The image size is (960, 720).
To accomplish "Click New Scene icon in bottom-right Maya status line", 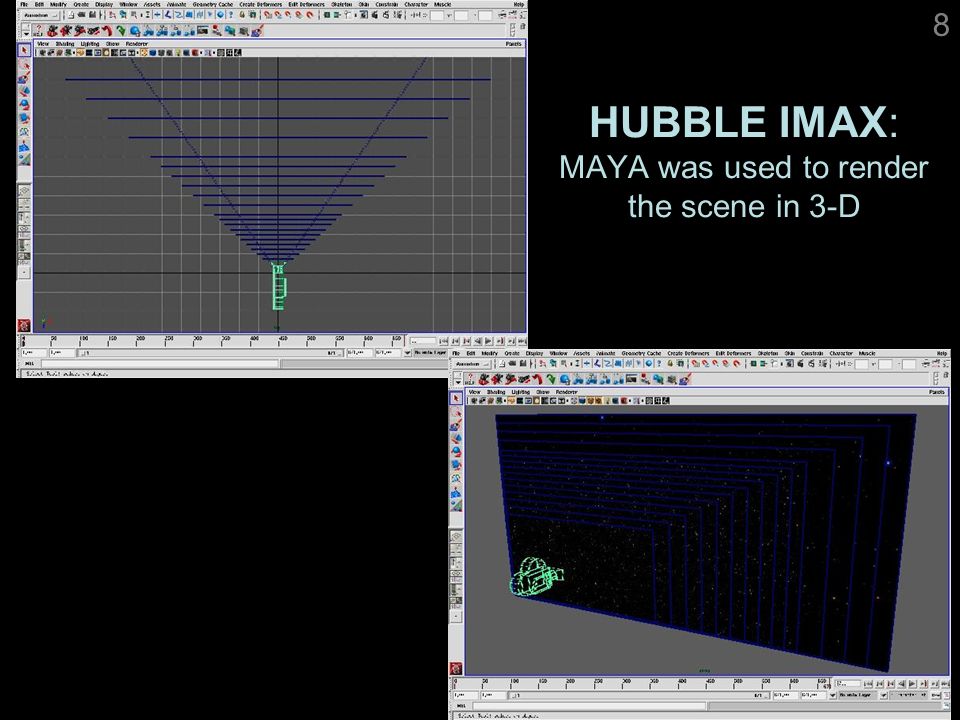I will pyautogui.click(x=501, y=363).
